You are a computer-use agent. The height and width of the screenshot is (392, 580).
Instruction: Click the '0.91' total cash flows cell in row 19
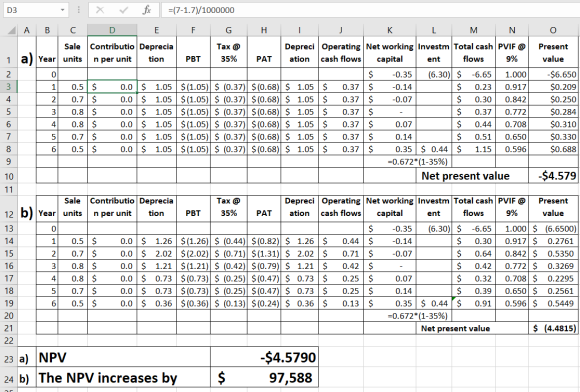click(x=473, y=303)
